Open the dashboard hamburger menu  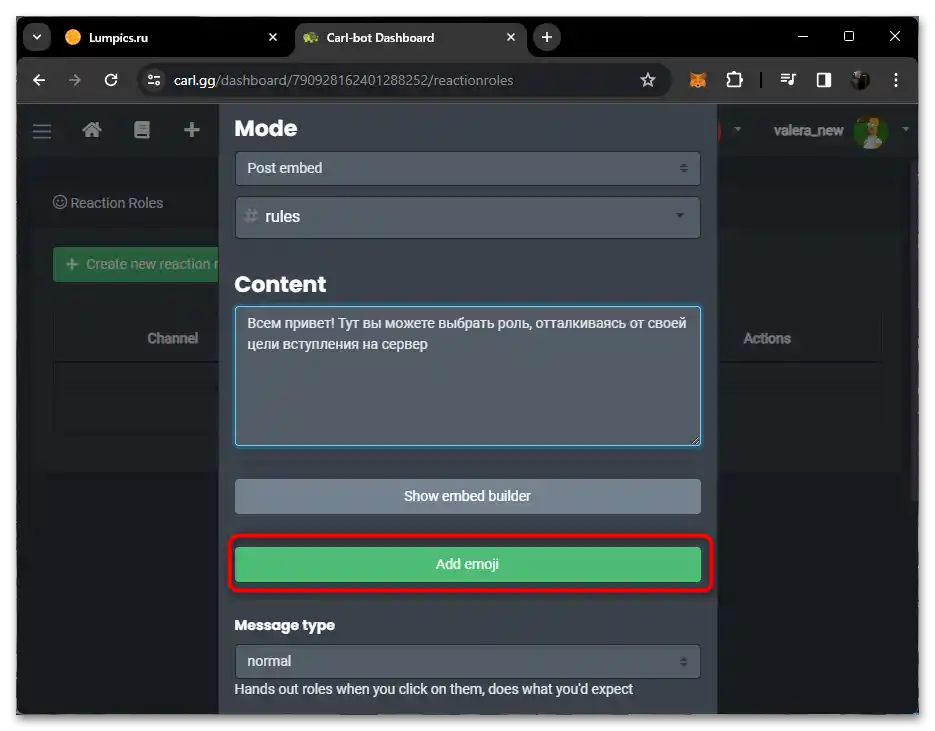coord(42,131)
